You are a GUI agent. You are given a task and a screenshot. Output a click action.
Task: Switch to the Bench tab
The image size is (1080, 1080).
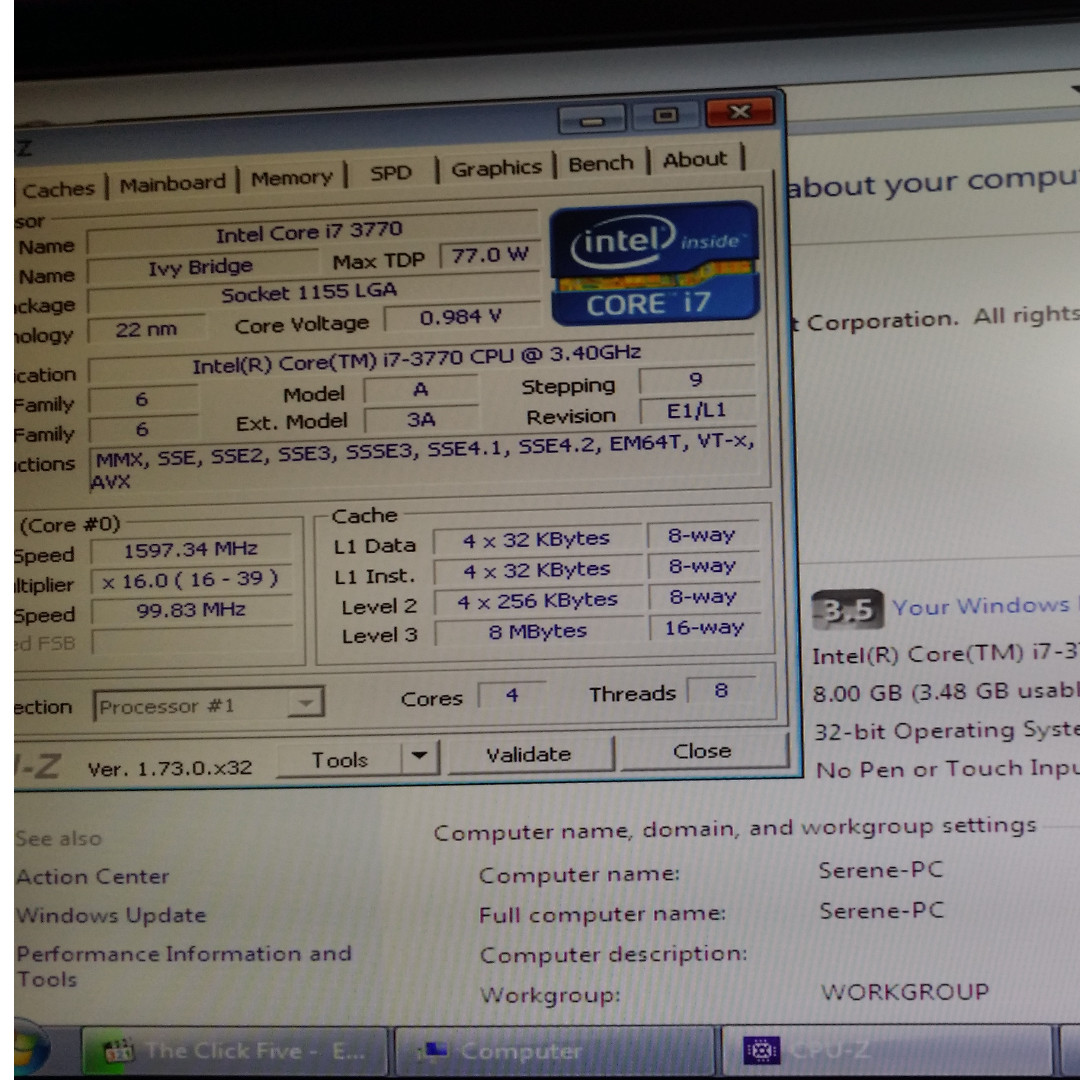(x=601, y=163)
